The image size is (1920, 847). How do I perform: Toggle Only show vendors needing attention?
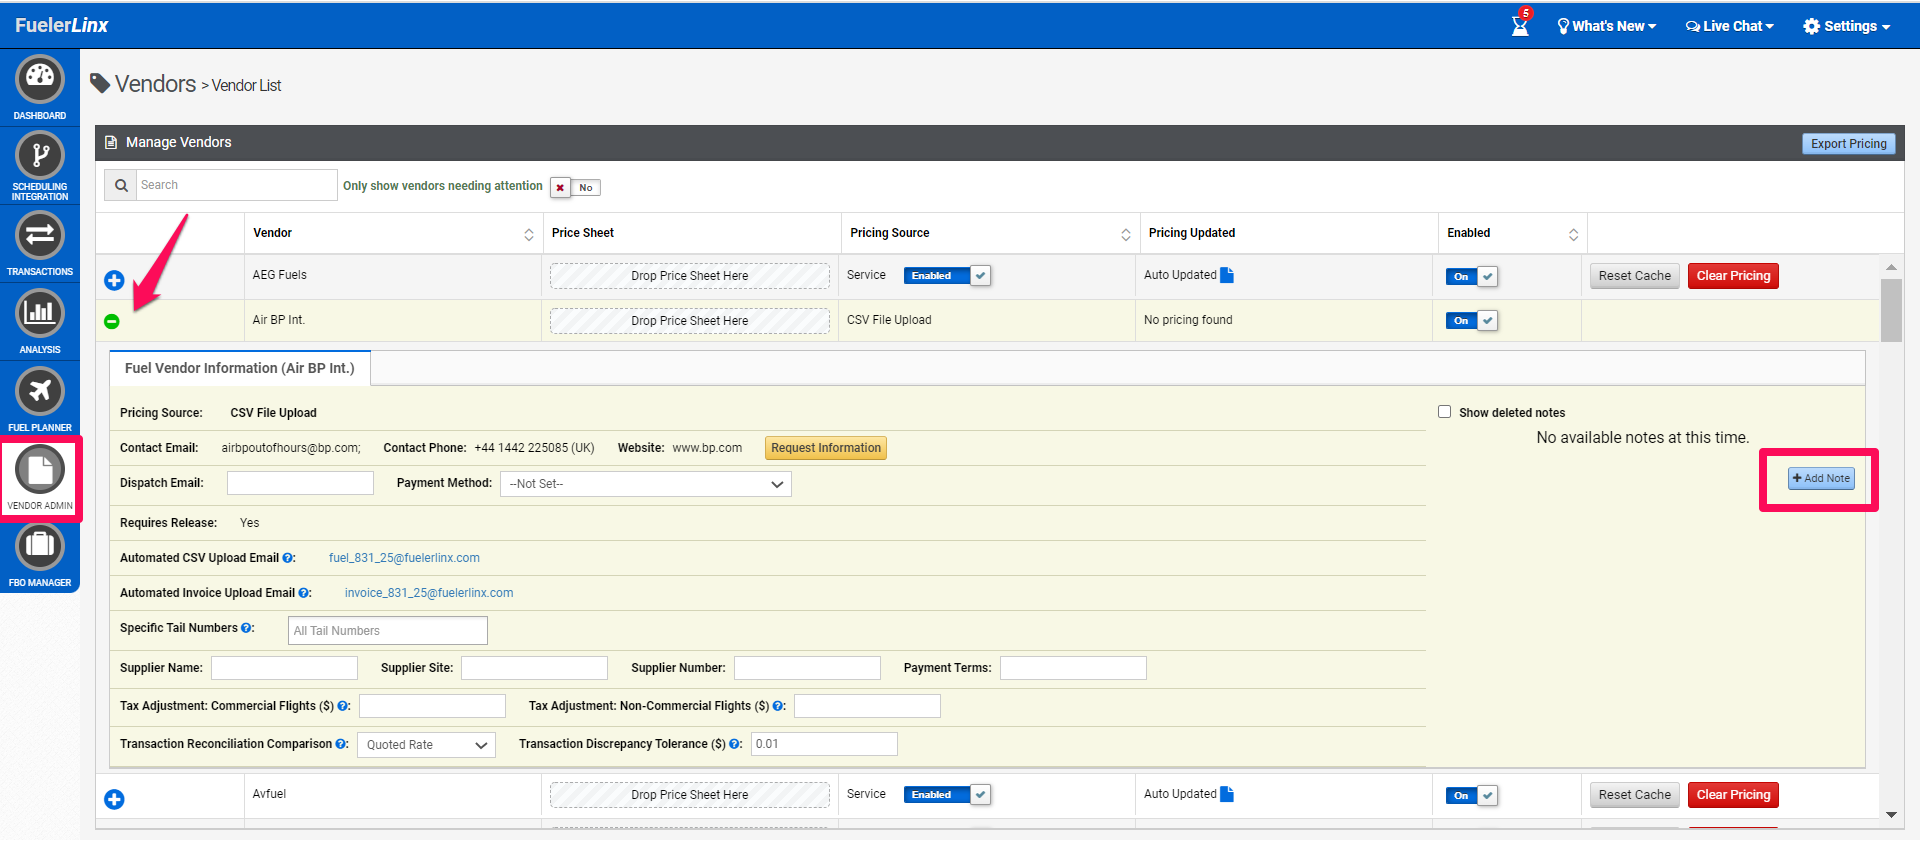point(575,187)
